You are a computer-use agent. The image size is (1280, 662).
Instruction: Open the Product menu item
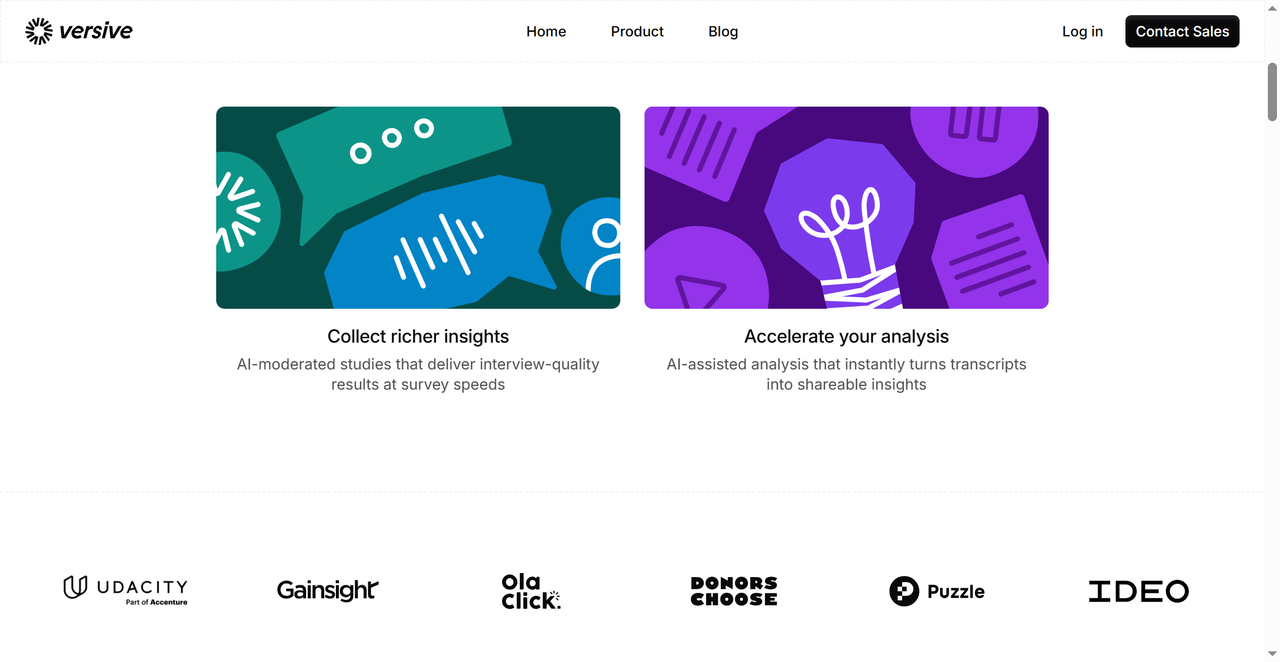[x=637, y=31]
